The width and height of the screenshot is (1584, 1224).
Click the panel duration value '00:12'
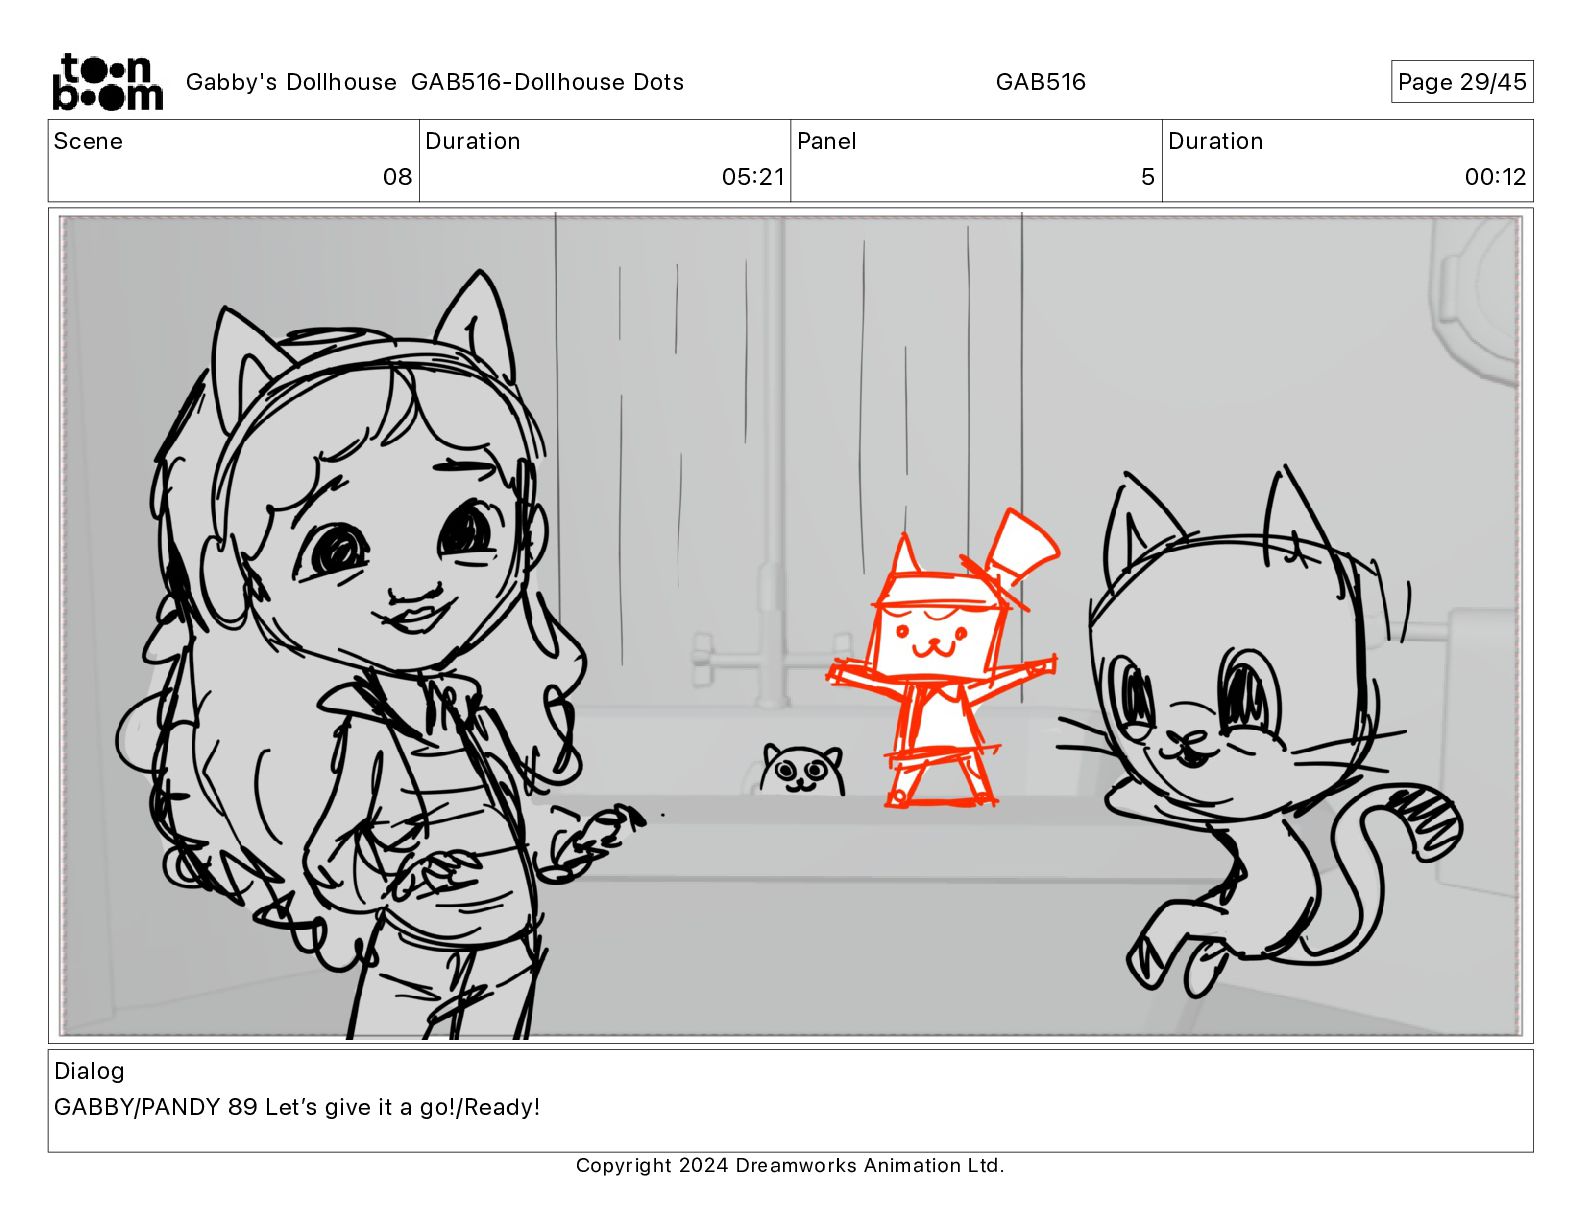[x=1495, y=177]
